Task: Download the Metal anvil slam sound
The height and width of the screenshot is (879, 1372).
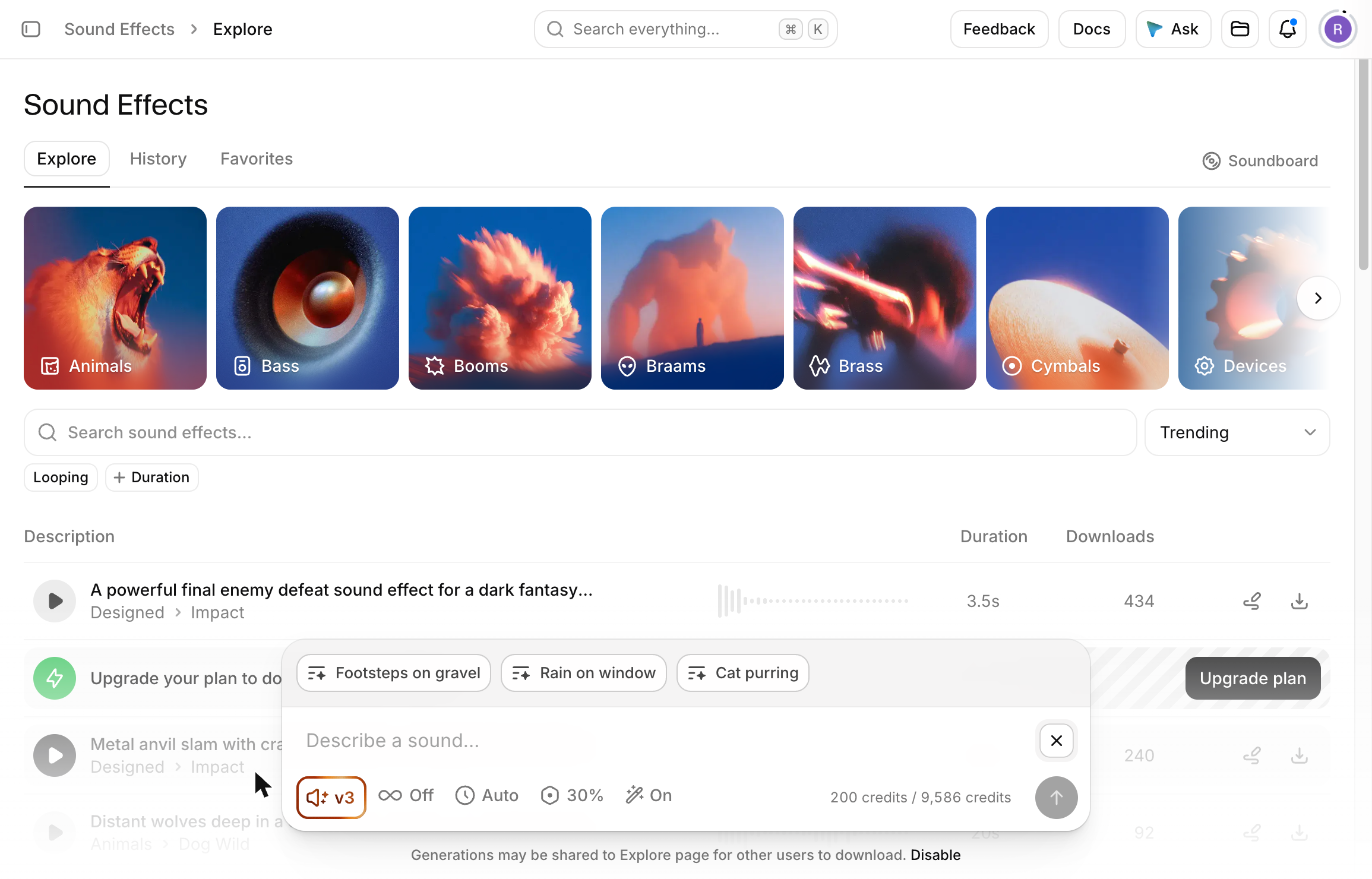Action: 1299,755
